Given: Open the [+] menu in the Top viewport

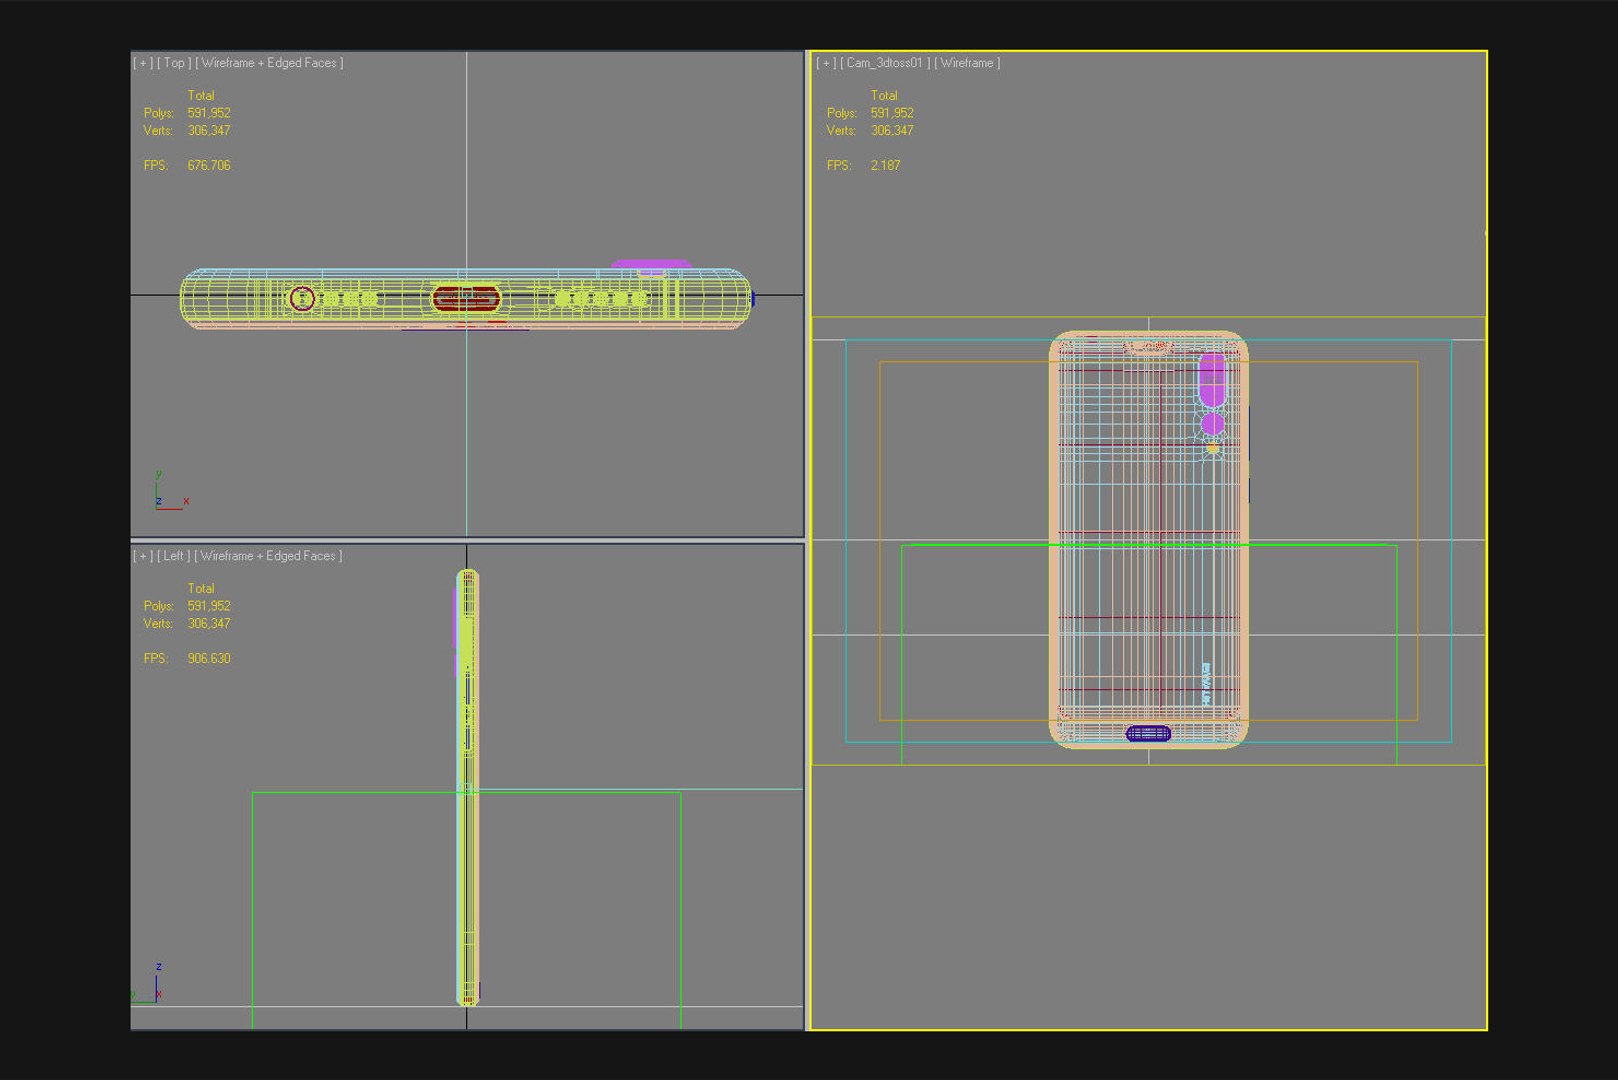Looking at the screenshot, I should tap(143, 63).
